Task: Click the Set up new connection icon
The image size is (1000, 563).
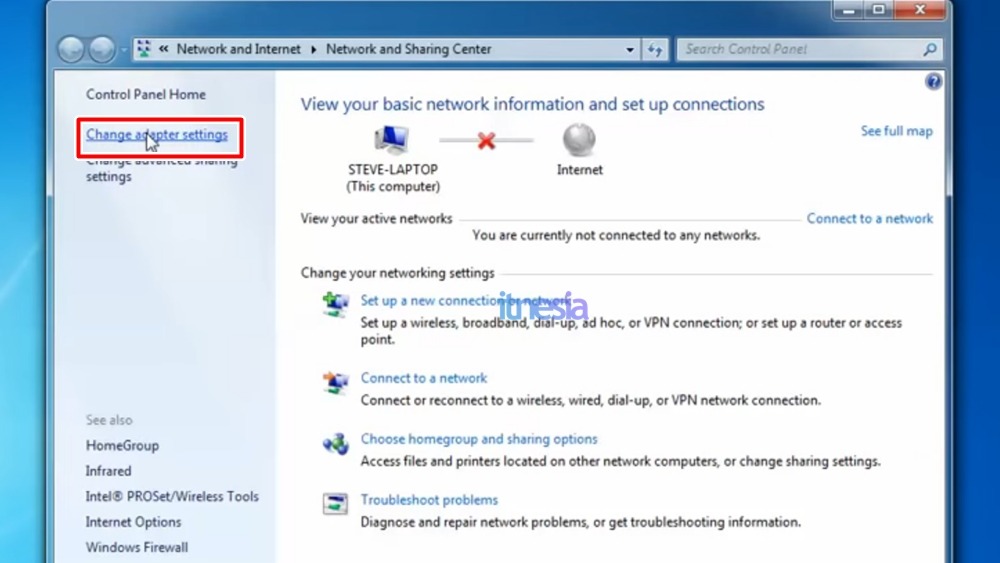Action: coord(335,304)
